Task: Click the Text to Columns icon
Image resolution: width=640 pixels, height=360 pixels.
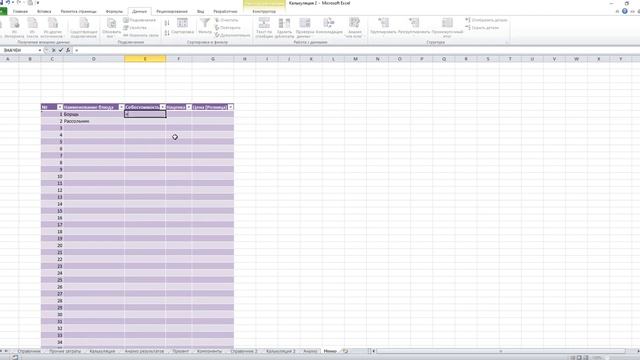Action: click(x=264, y=27)
